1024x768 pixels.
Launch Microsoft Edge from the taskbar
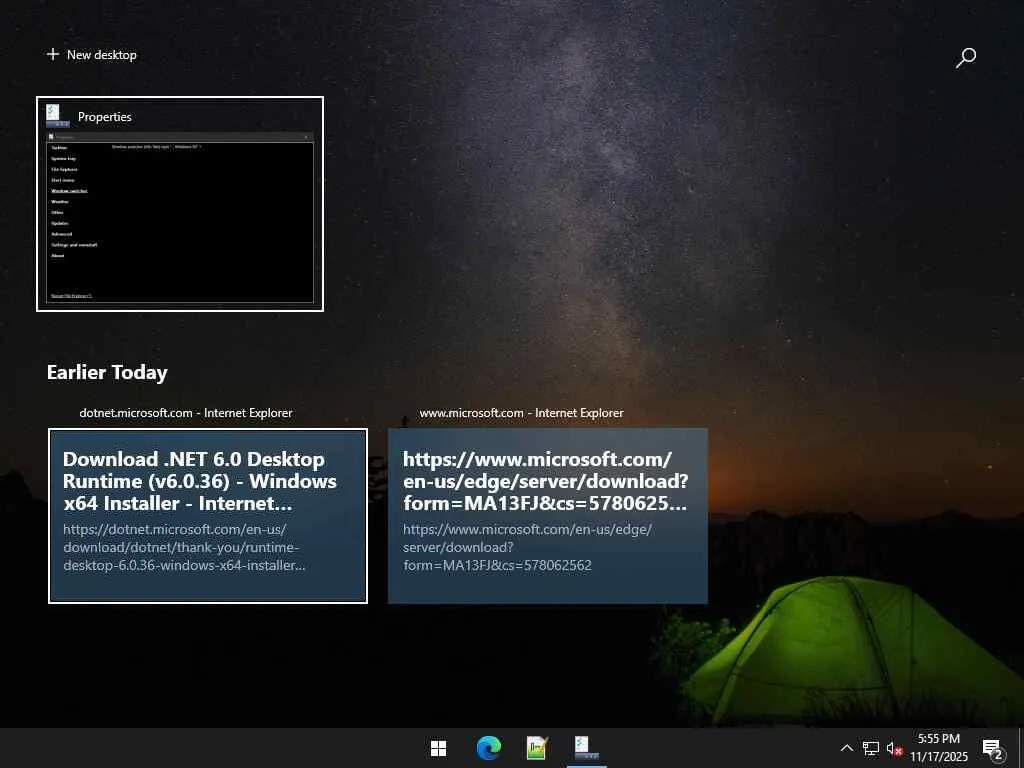pos(488,748)
